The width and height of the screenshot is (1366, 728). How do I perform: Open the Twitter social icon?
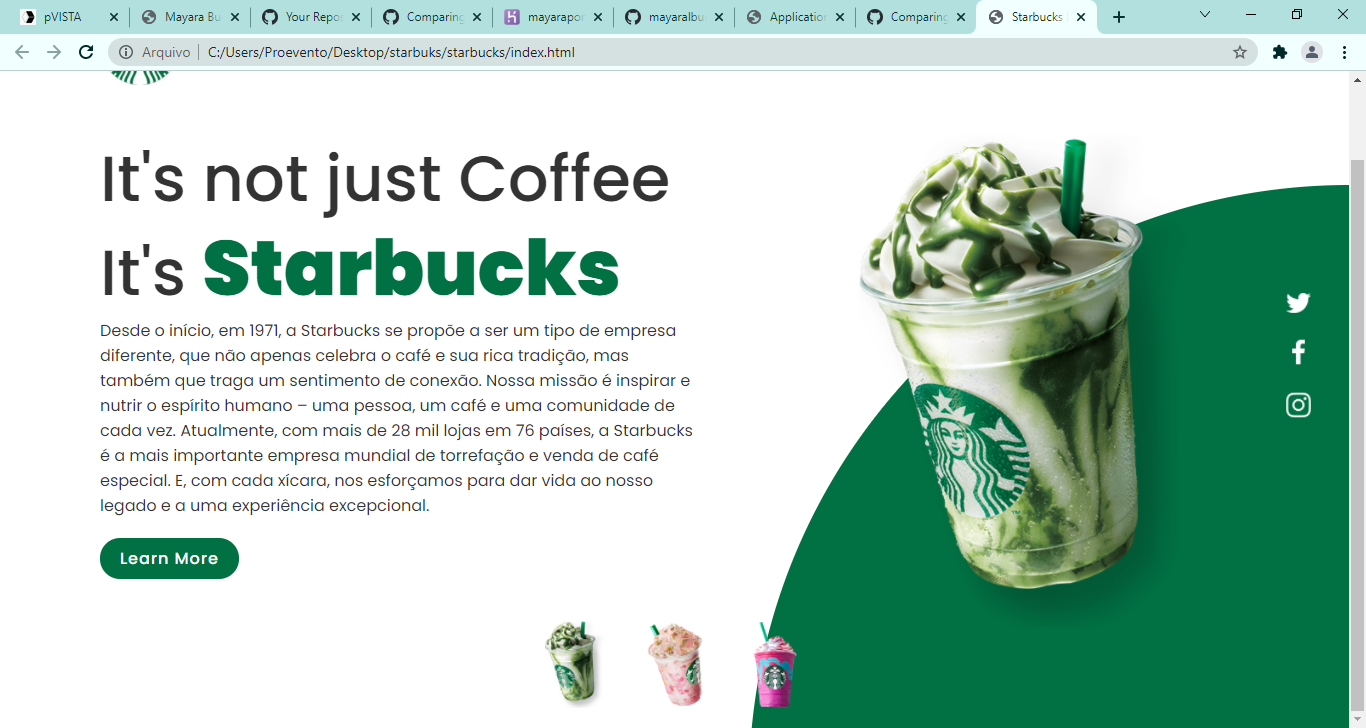click(x=1298, y=303)
